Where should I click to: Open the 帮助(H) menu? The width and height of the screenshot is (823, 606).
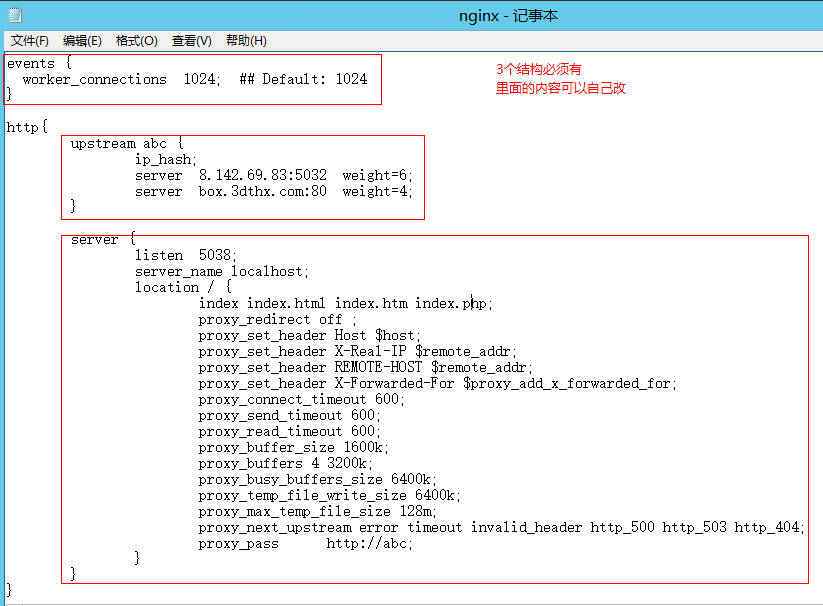tap(246, 41)
